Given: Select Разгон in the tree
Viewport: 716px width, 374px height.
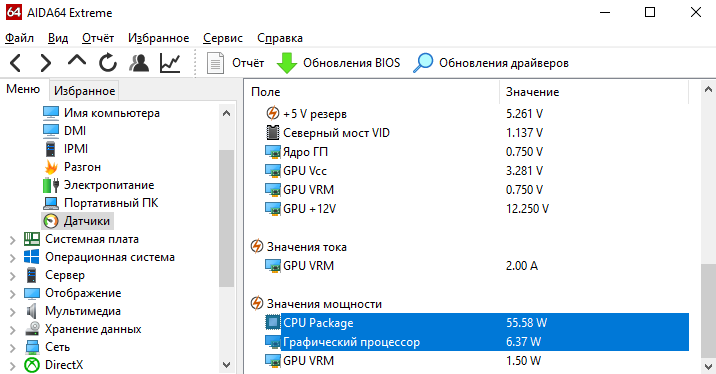Looking at the screenshot, I should point(82,167).
